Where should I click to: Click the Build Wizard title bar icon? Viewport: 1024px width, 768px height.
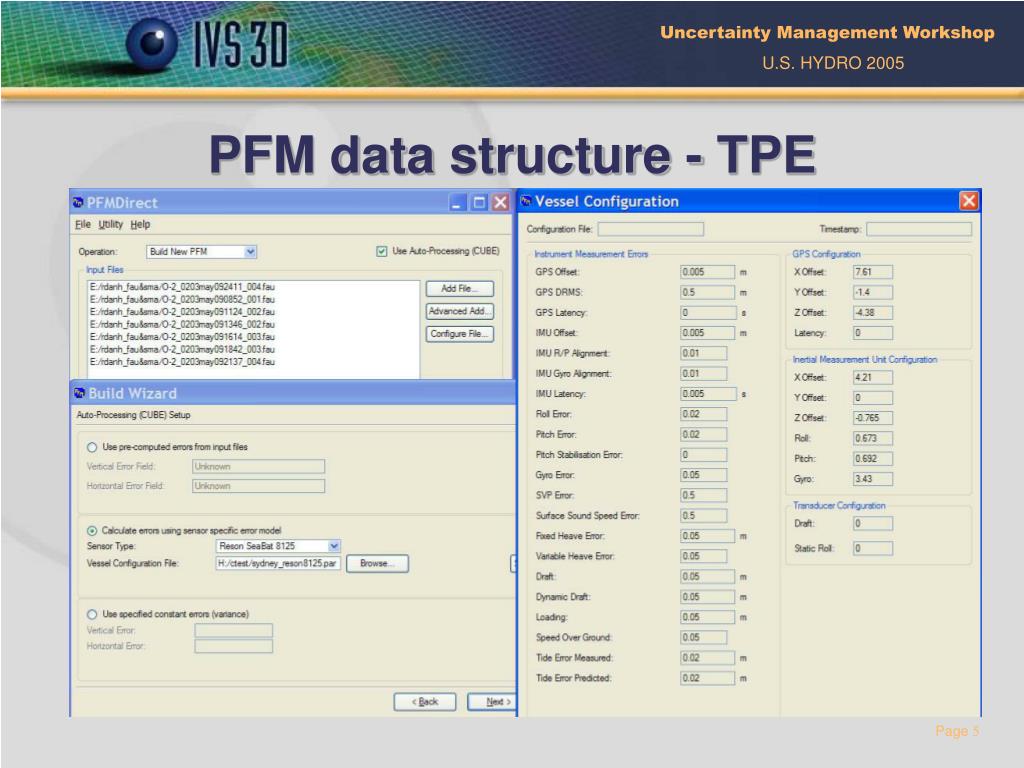[x=80, y=392]
